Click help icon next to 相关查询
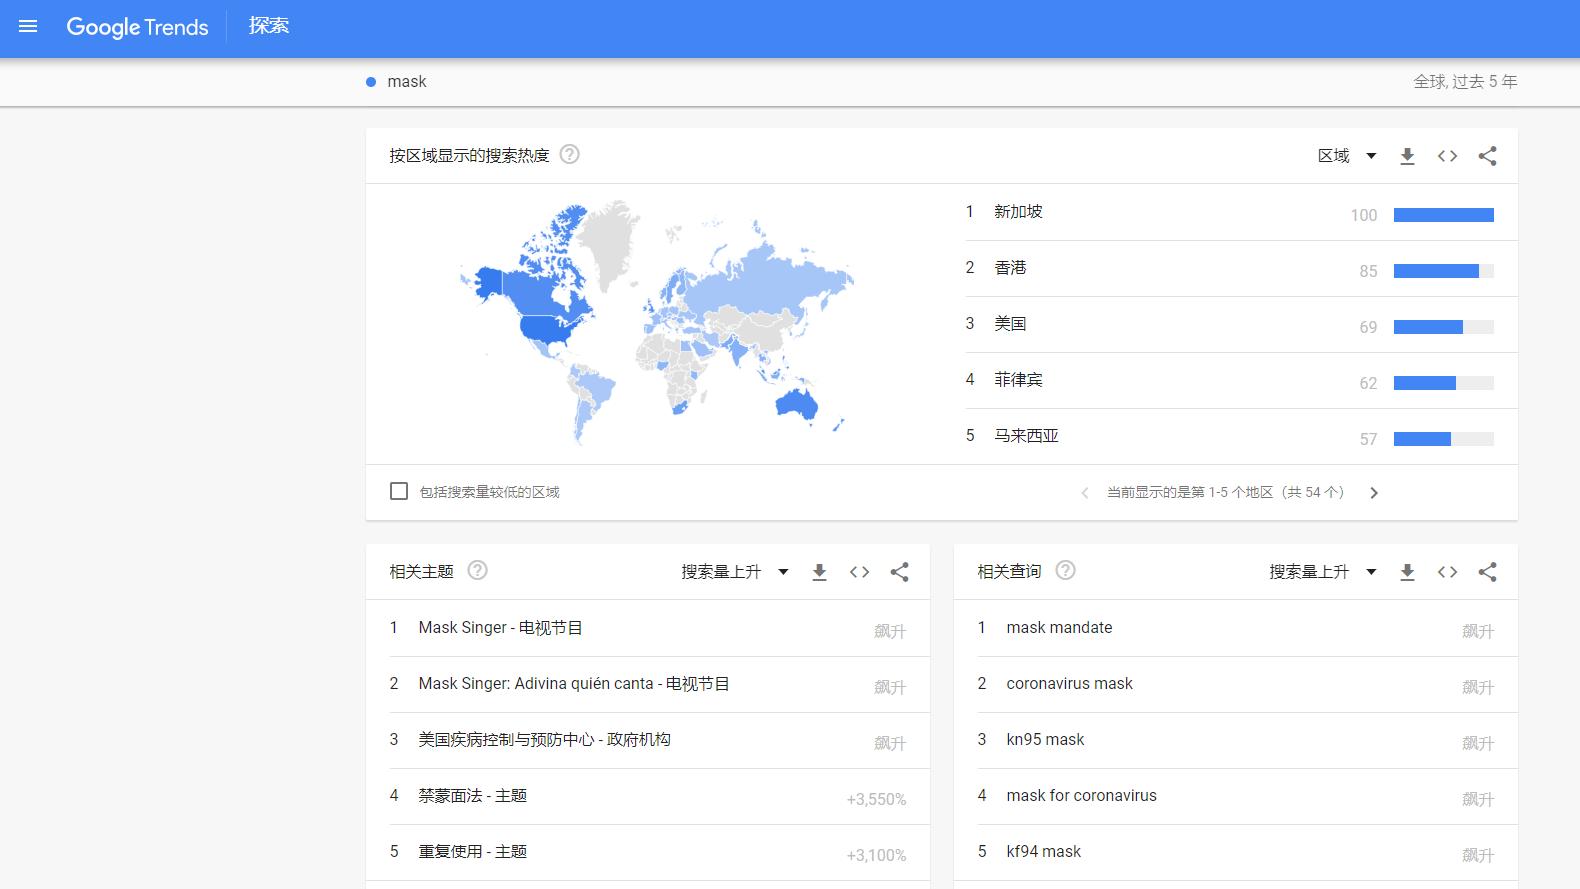 pyautogui.click(x=1066, y=571)
